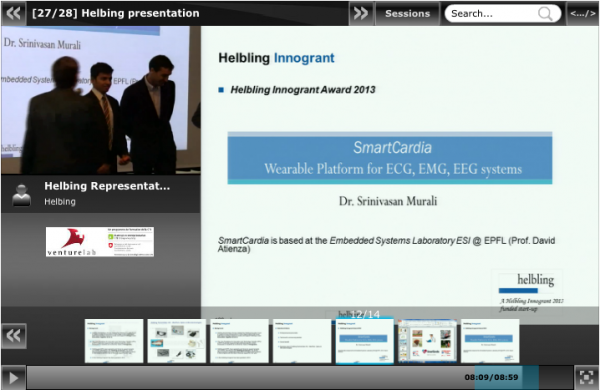Click the Helbing Representat... speaker name
The width and height of the screenshot is (600, 390).
[107, 186]
